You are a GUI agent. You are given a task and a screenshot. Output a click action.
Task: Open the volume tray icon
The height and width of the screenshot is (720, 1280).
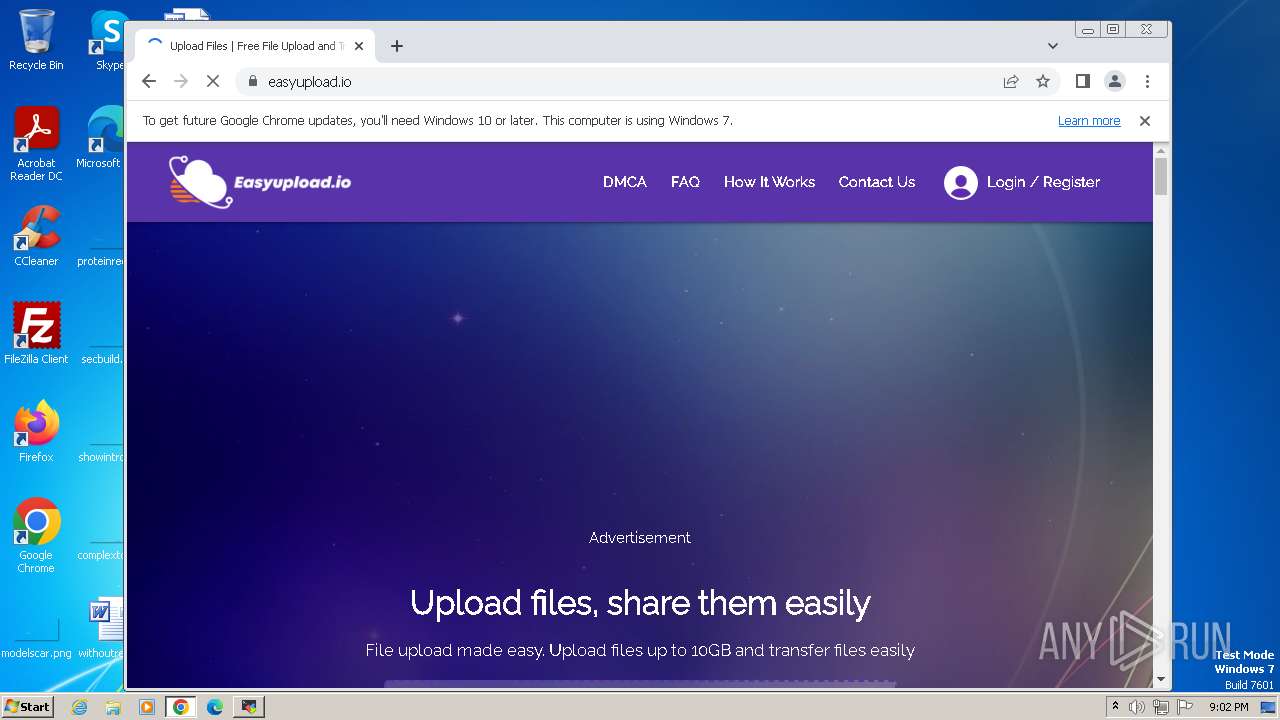pyautogui.click(x=1137, y=707)
